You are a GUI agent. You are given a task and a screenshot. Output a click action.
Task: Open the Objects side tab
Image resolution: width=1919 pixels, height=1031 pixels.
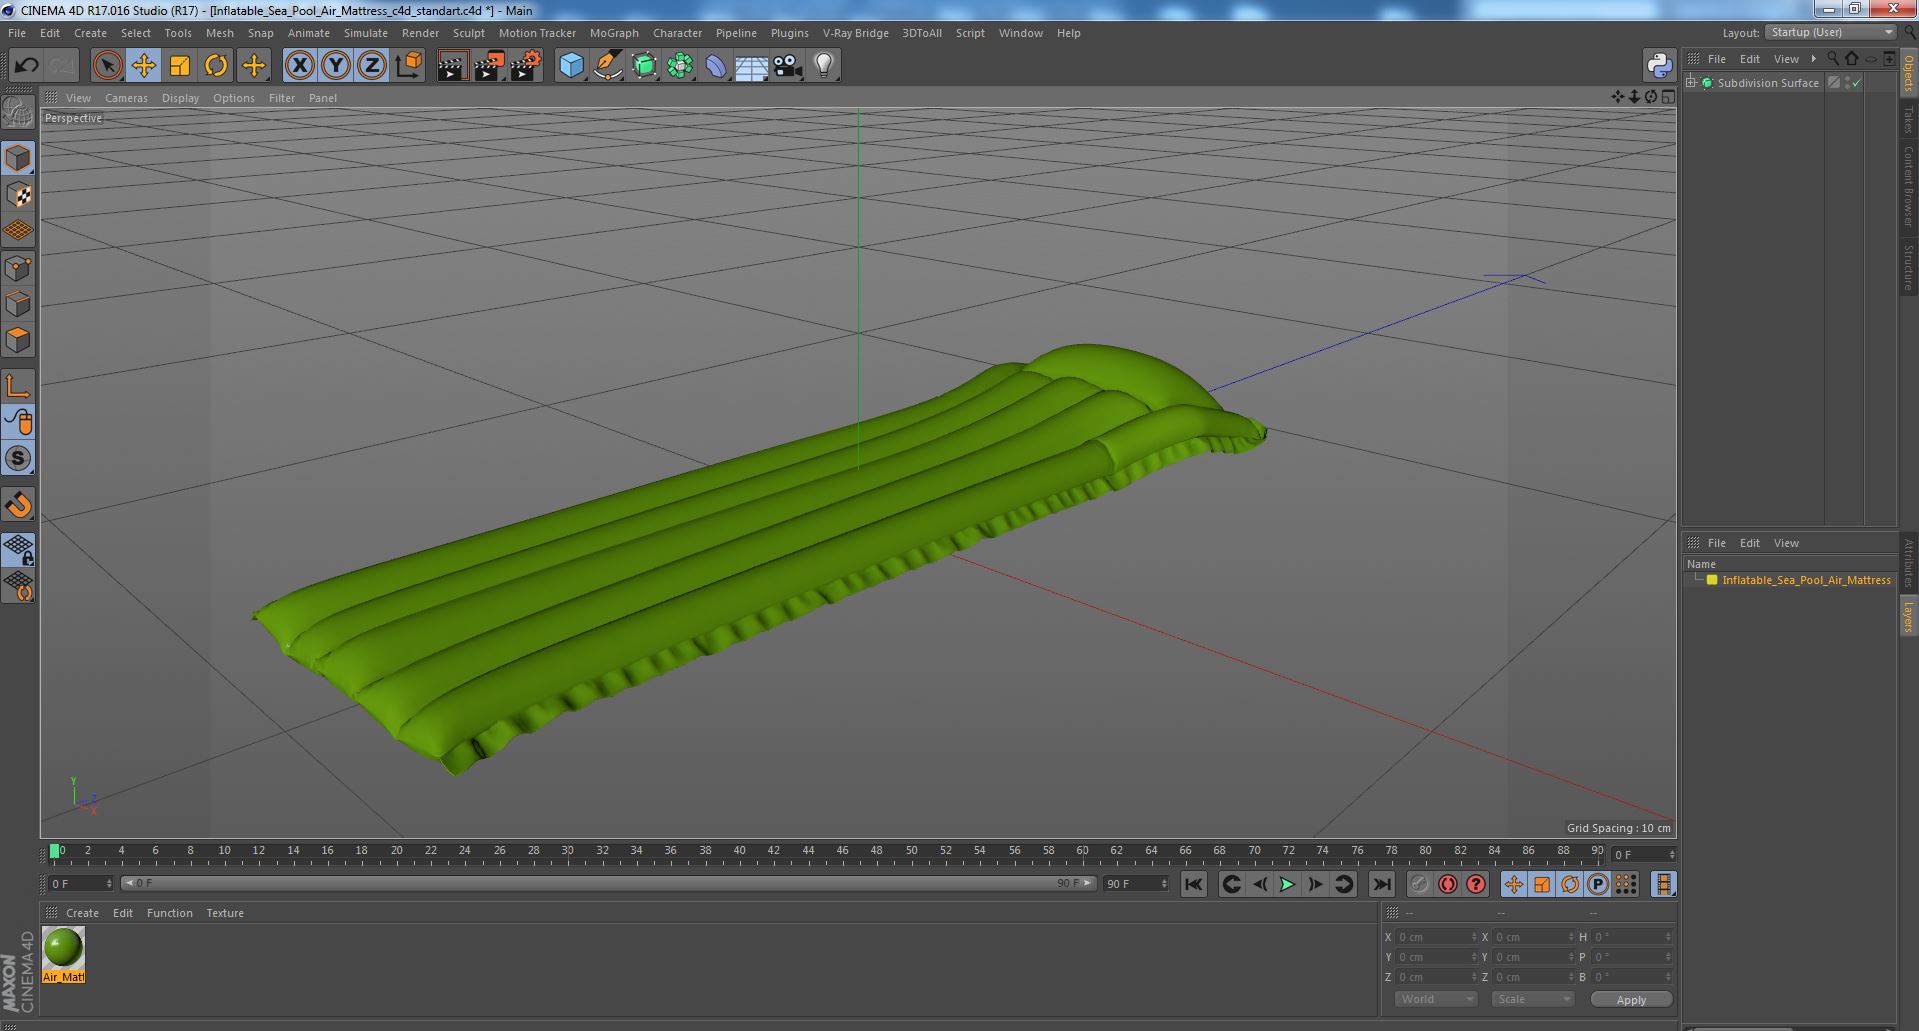click(1908, 72)
